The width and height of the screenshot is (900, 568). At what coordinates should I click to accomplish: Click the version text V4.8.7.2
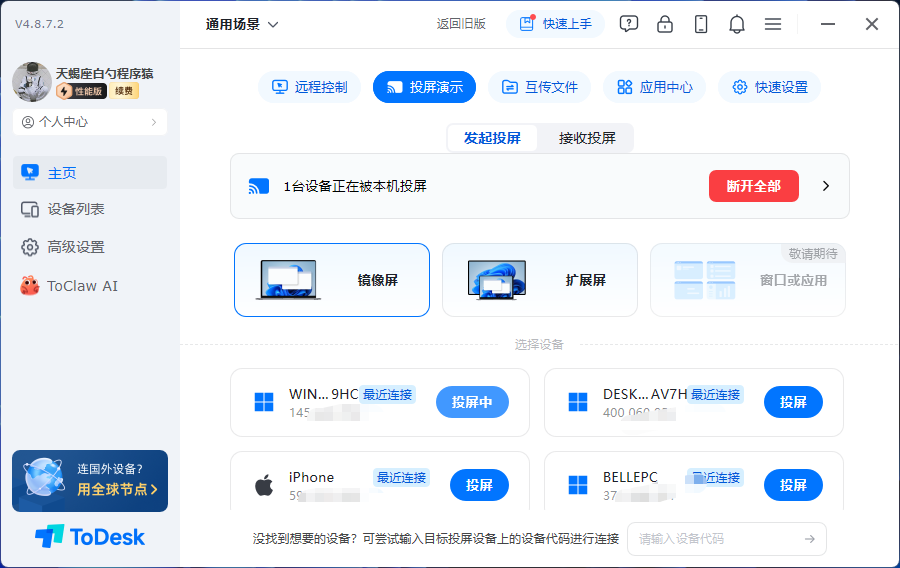[40, 24]
